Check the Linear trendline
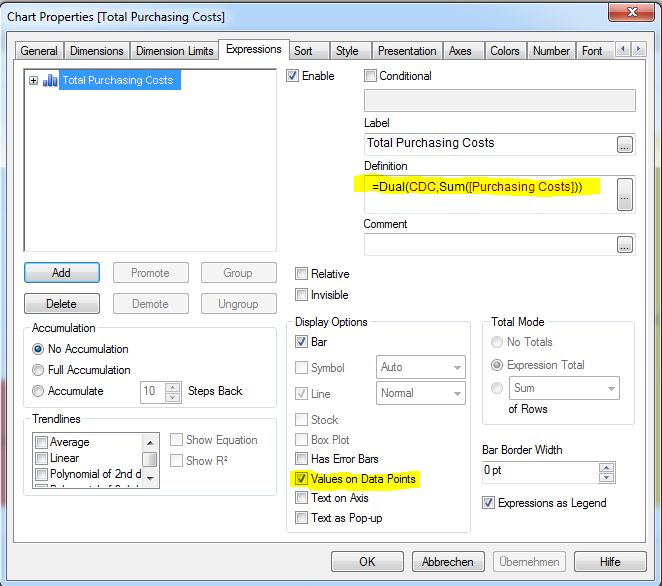Image resolution: width=662 pixels, height=586 pixels. [x=41, y=458]
